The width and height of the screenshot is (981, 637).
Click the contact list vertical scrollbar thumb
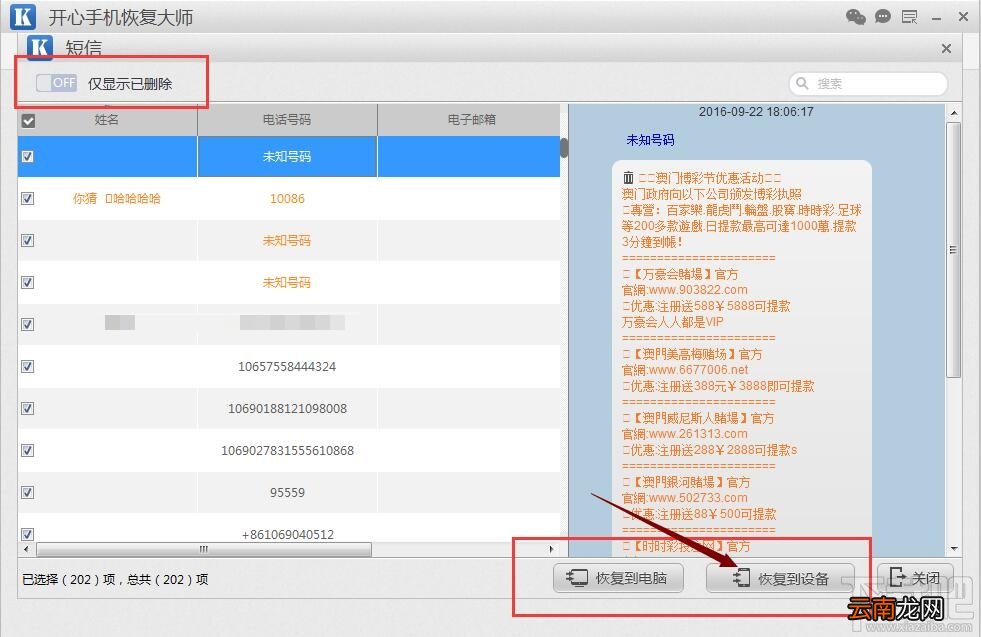tap(564, 148)
